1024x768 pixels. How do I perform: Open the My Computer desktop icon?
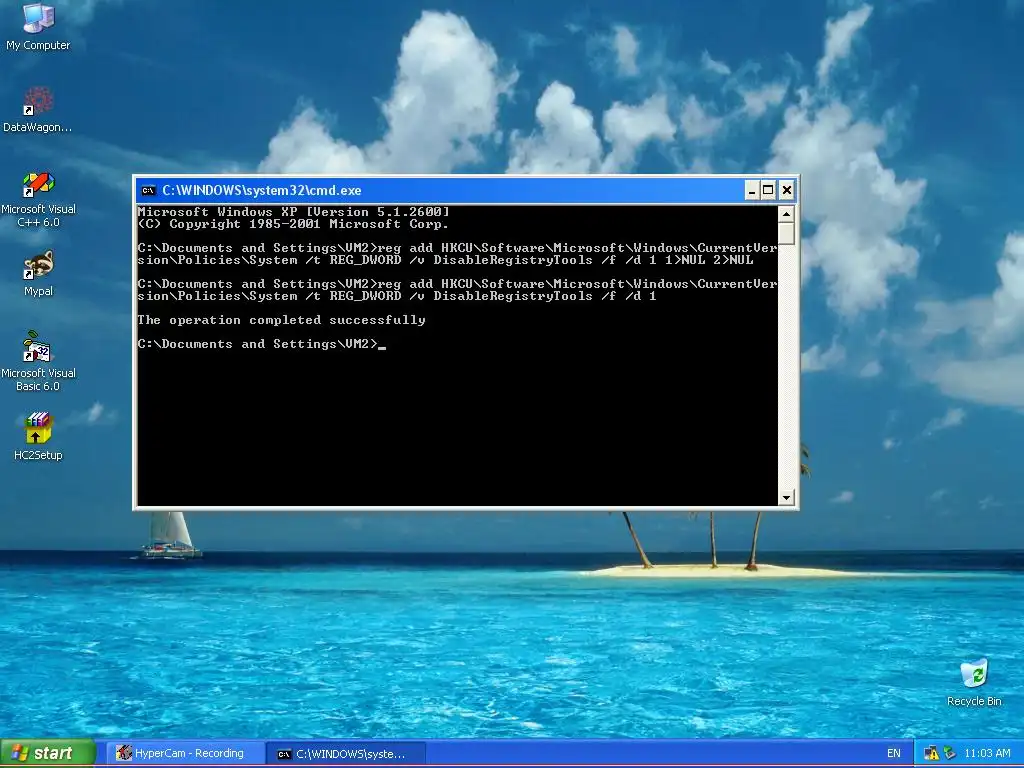coord(38,26)
